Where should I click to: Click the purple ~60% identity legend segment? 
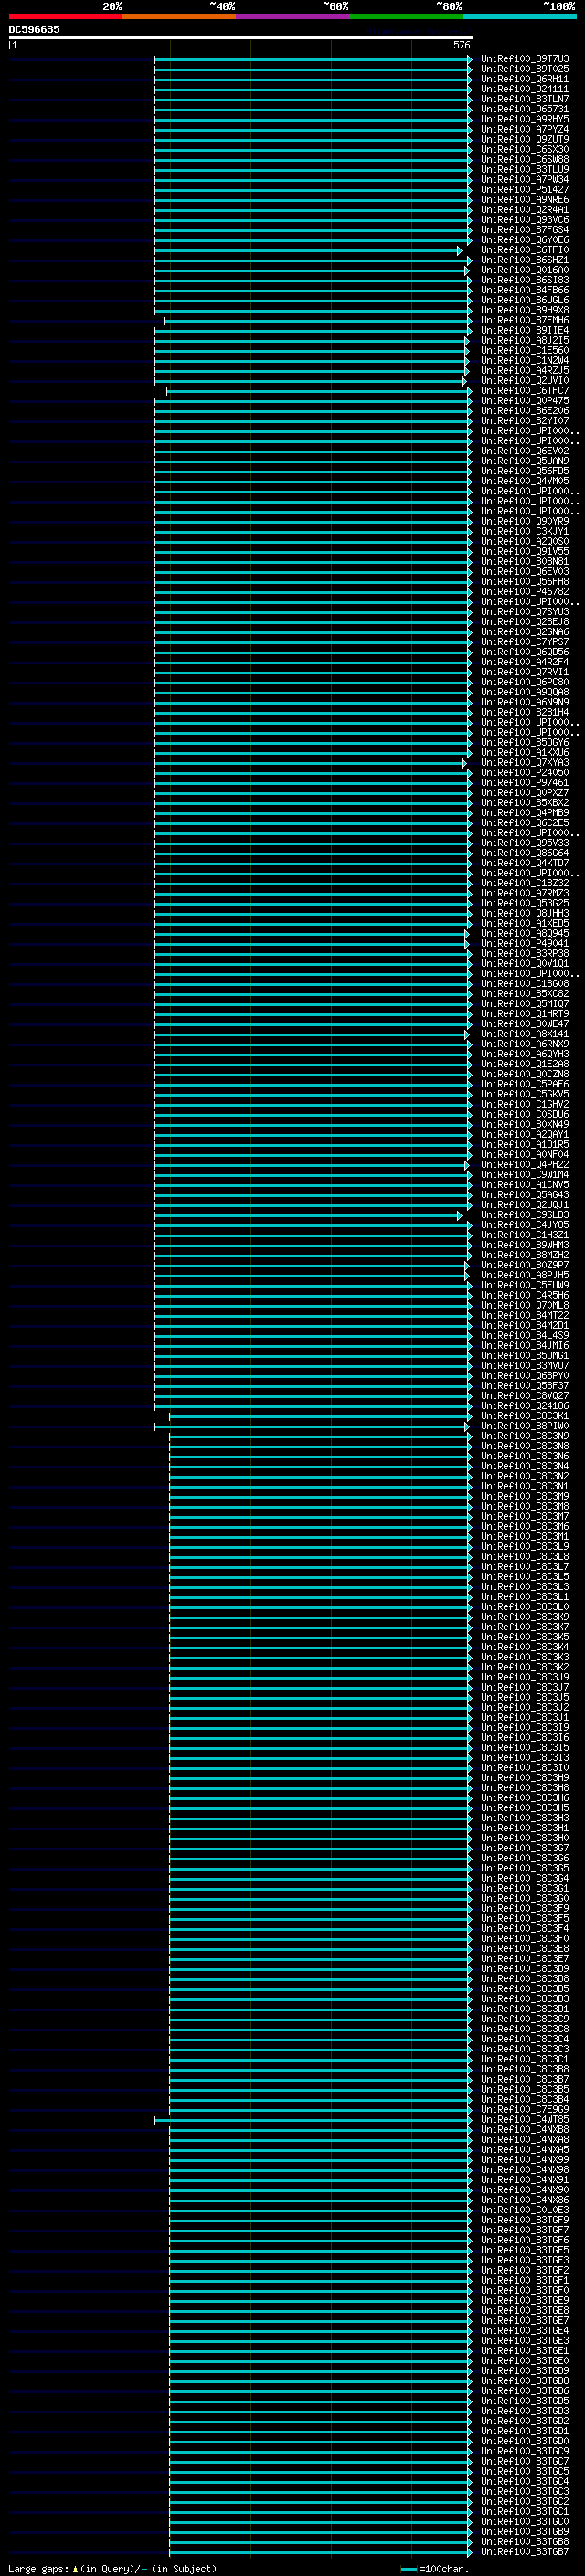tap(292, 16)
